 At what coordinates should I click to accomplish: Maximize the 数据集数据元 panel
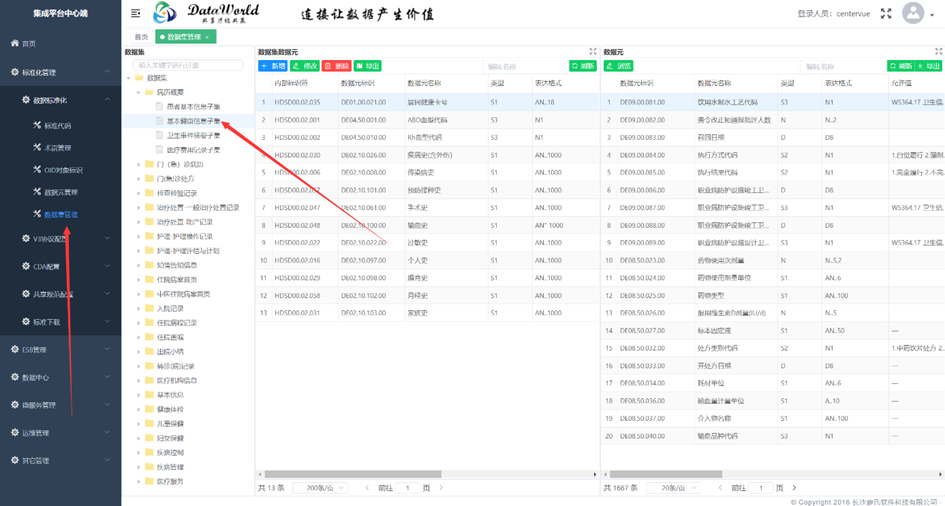click(593, 52)
